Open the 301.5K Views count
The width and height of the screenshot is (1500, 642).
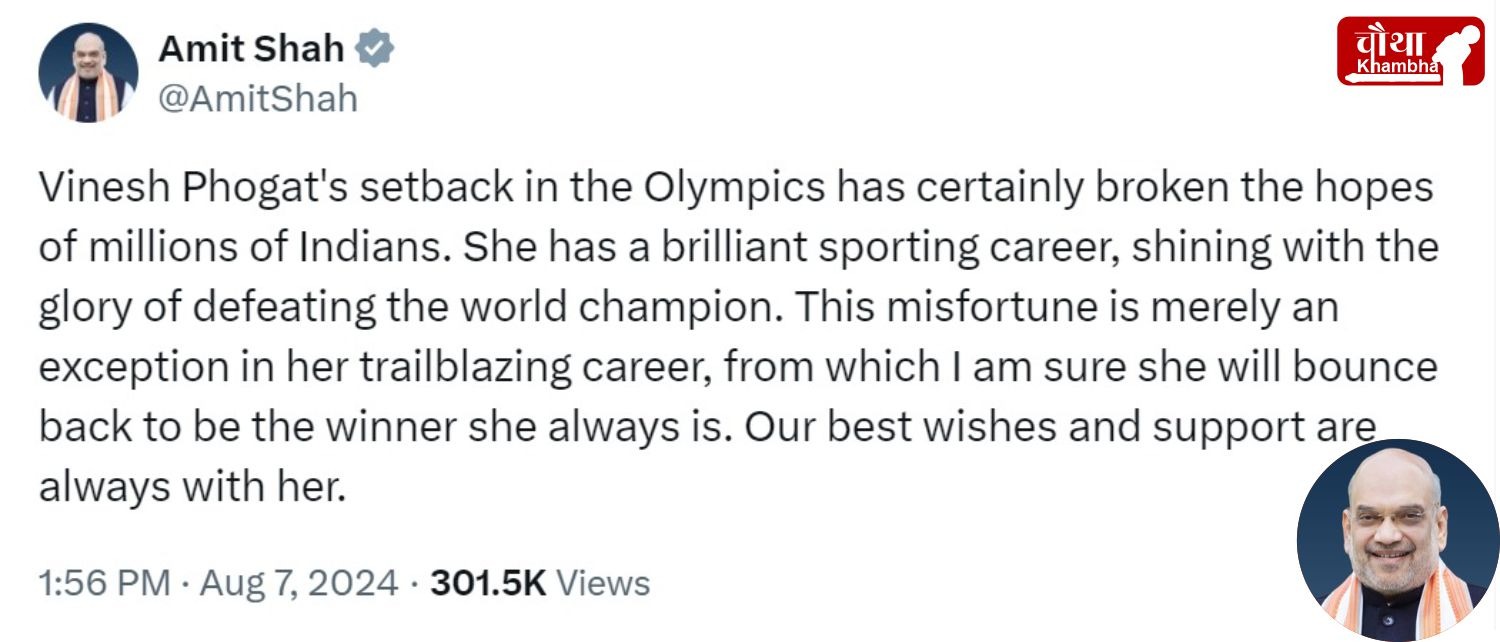(x=540, y=582)
